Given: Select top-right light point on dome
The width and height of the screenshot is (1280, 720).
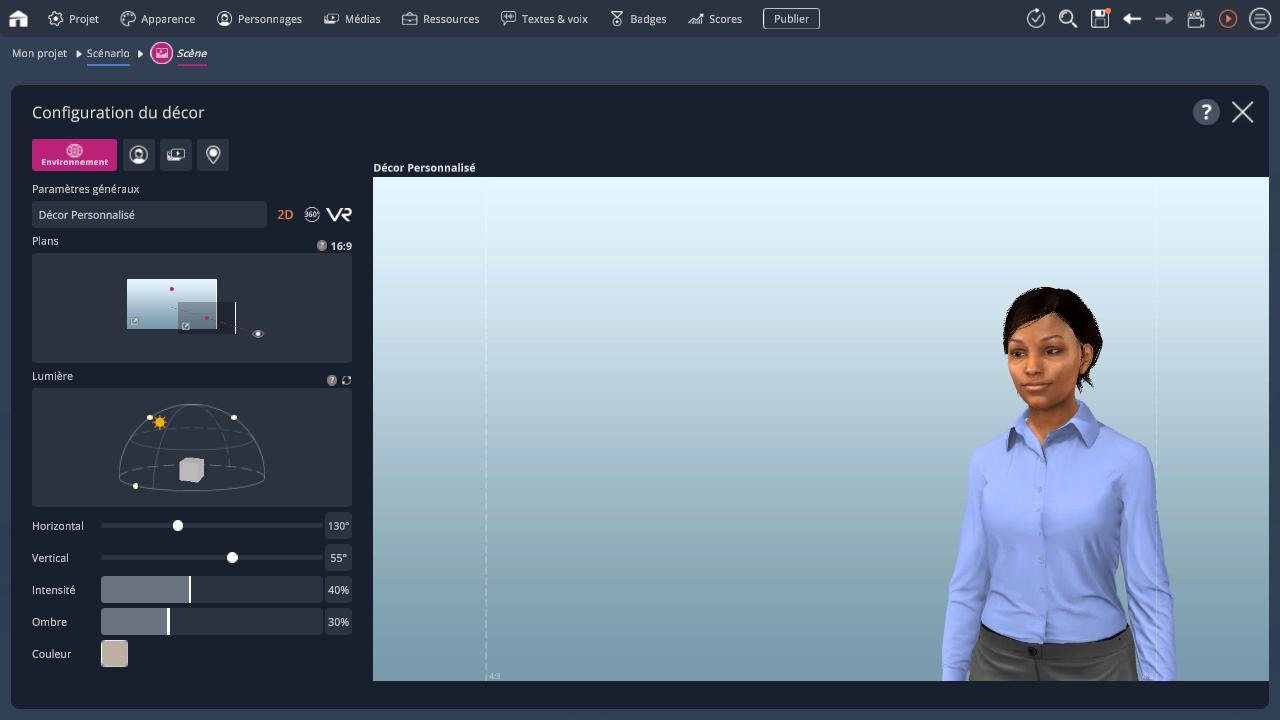Looking at the screenshot, I should click(x=234, y=417).
